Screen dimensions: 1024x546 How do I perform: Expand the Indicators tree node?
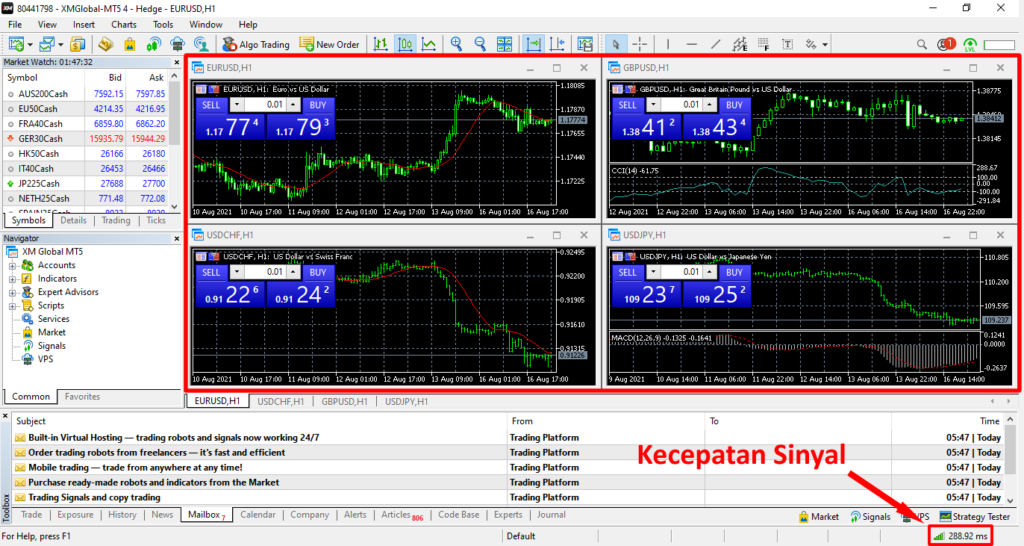12,279
